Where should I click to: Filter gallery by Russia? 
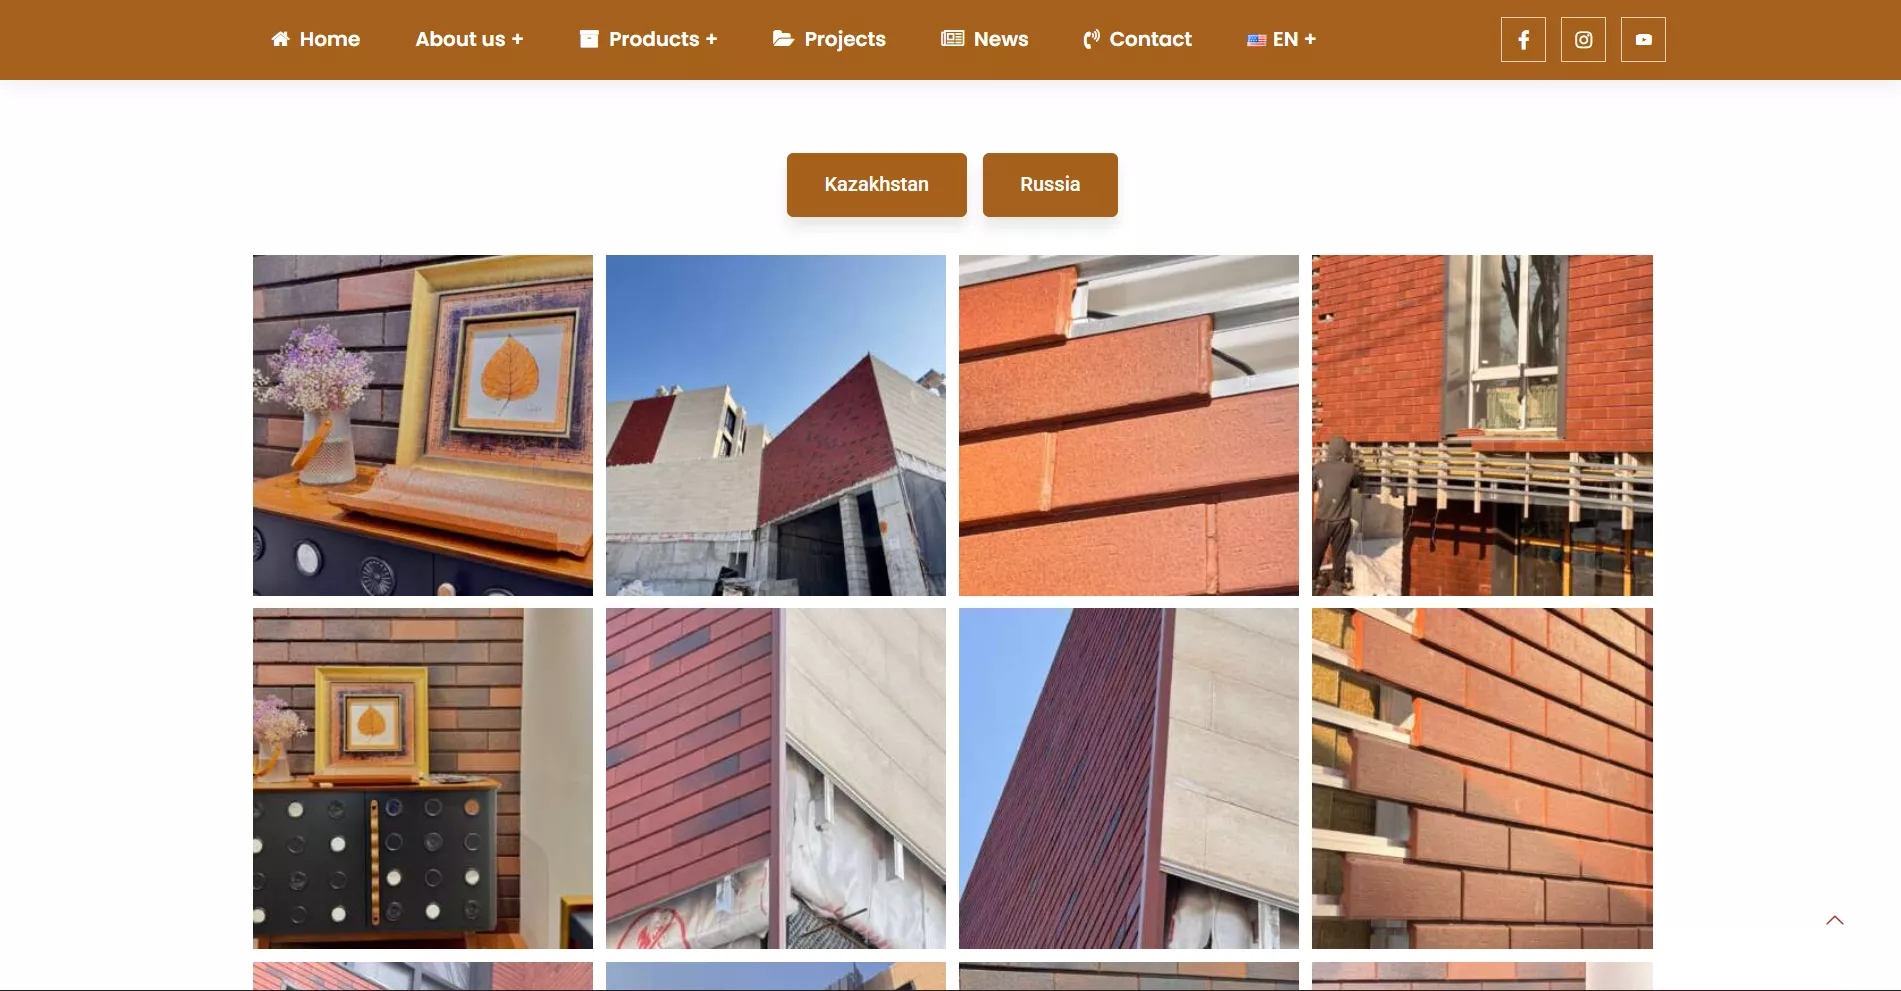1050,185
